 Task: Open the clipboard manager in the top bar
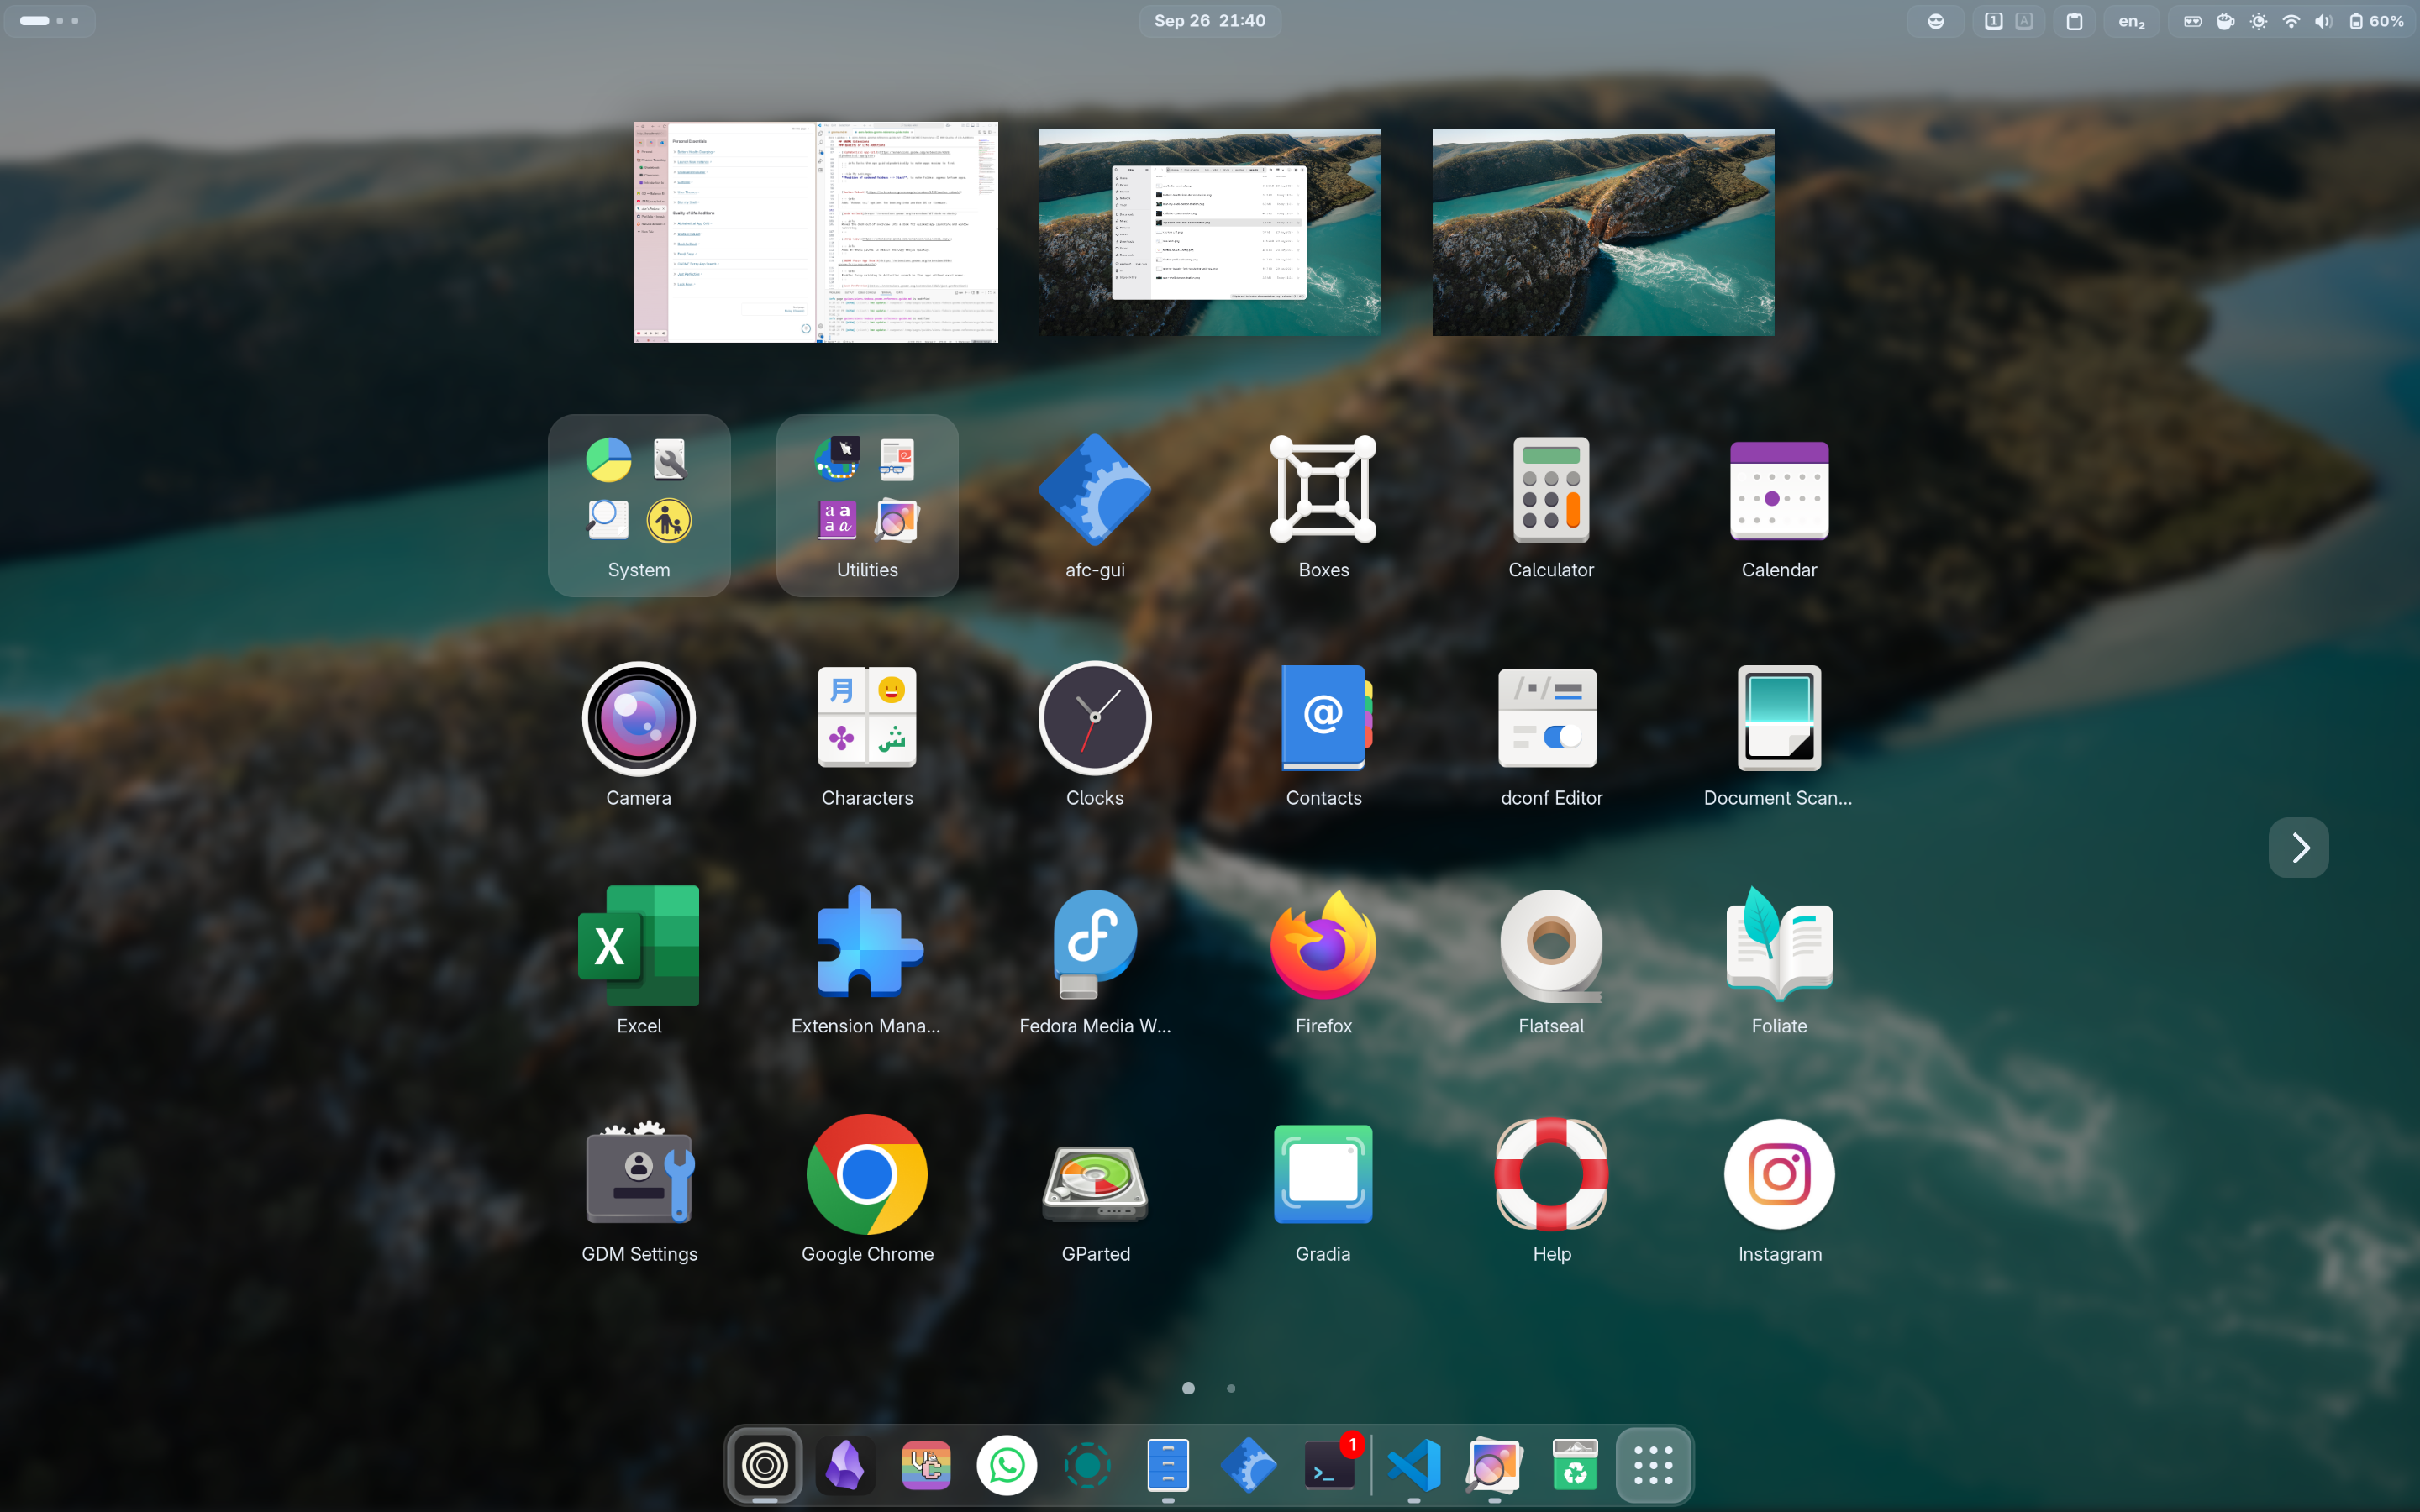click(2075, 20)
